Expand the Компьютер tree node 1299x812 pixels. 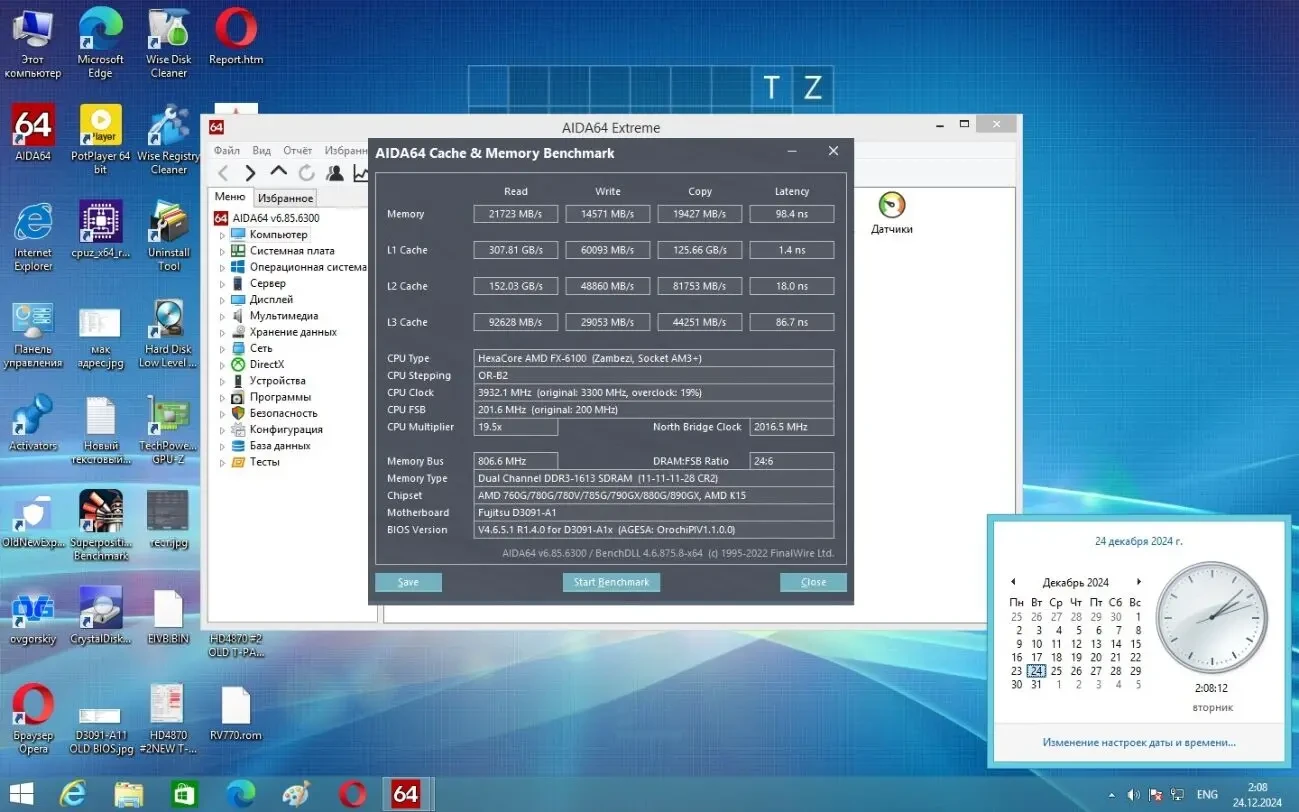222,234
